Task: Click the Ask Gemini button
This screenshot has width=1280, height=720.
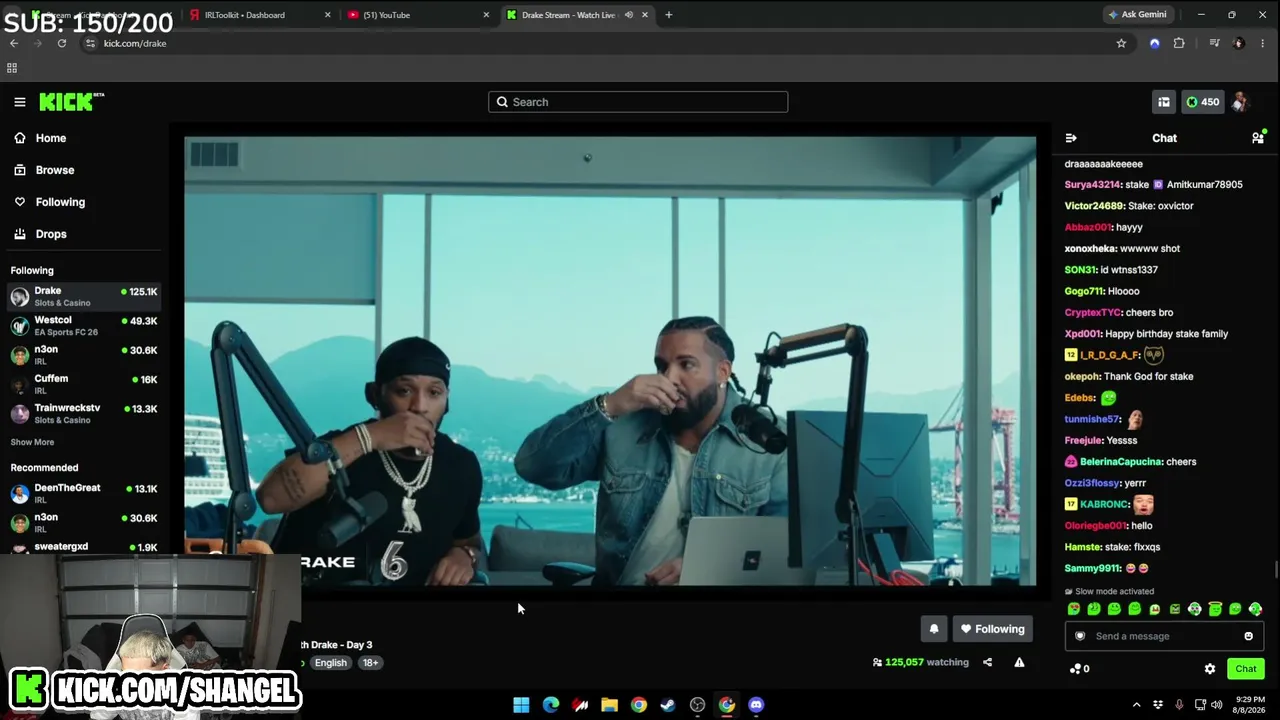Action: (1137, 15)
